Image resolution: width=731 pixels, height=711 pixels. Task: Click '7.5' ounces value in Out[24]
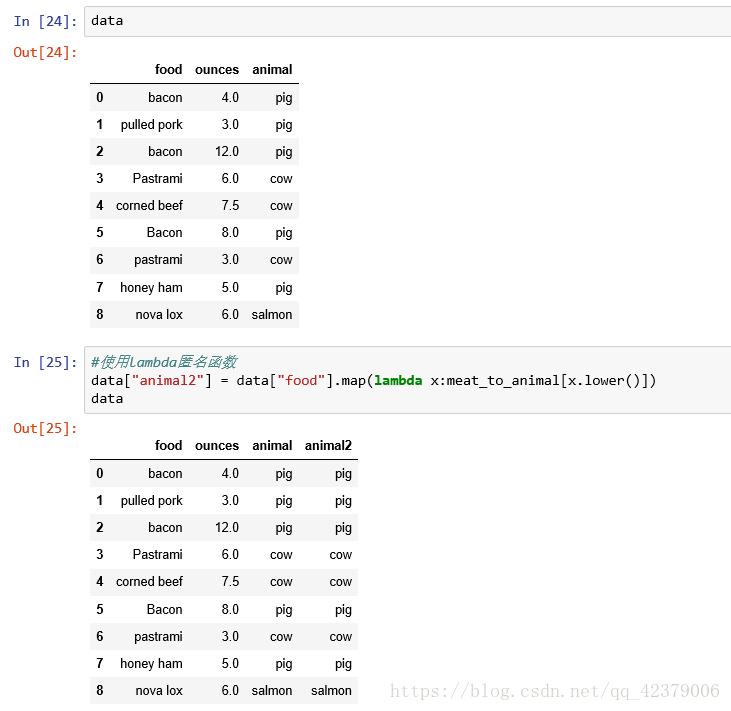point(230,206)
